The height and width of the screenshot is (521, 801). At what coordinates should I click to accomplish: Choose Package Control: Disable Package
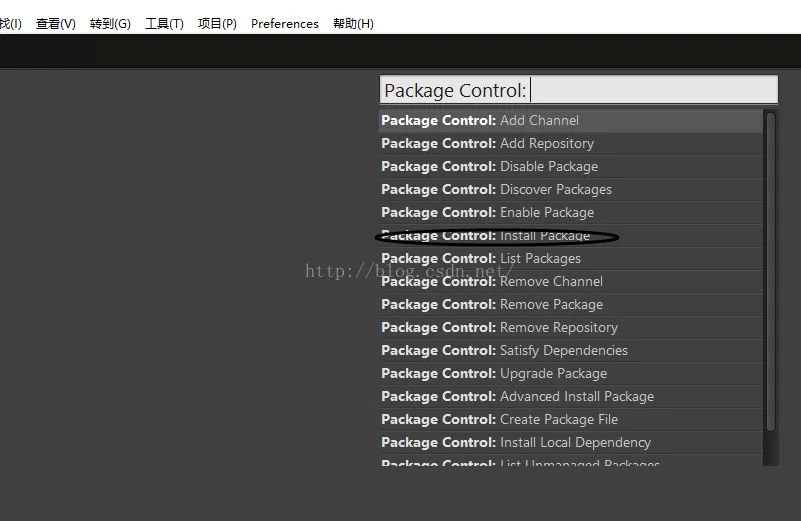click(570, 167)
